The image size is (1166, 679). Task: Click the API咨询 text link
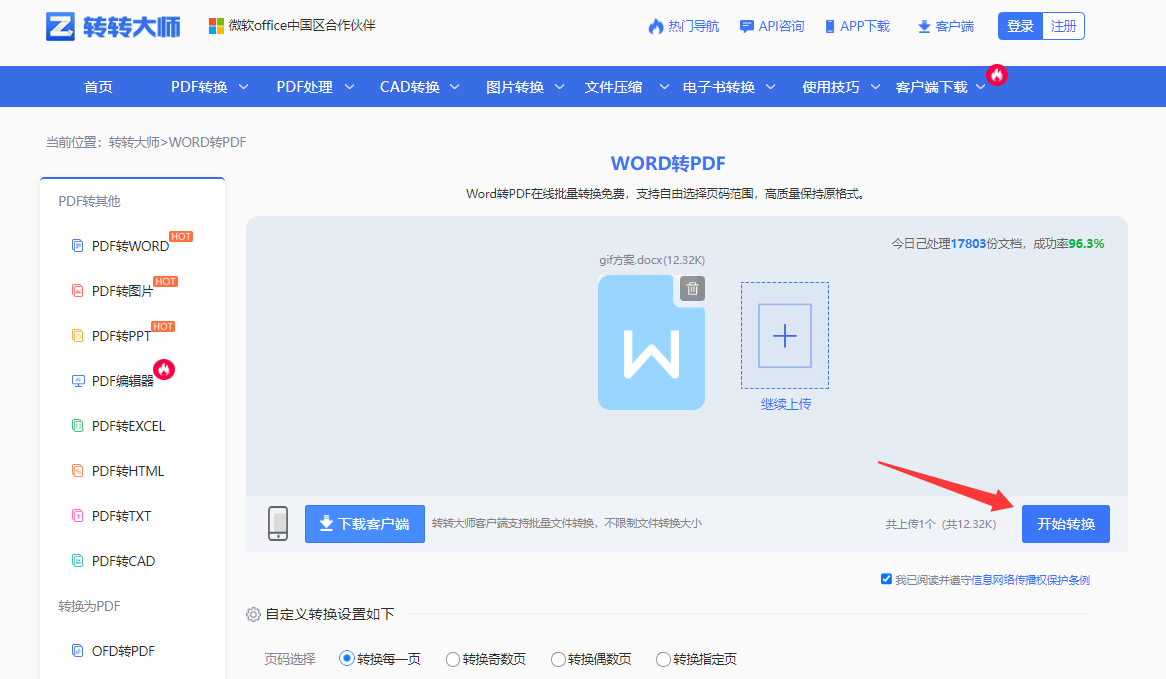tap(781, 26)
